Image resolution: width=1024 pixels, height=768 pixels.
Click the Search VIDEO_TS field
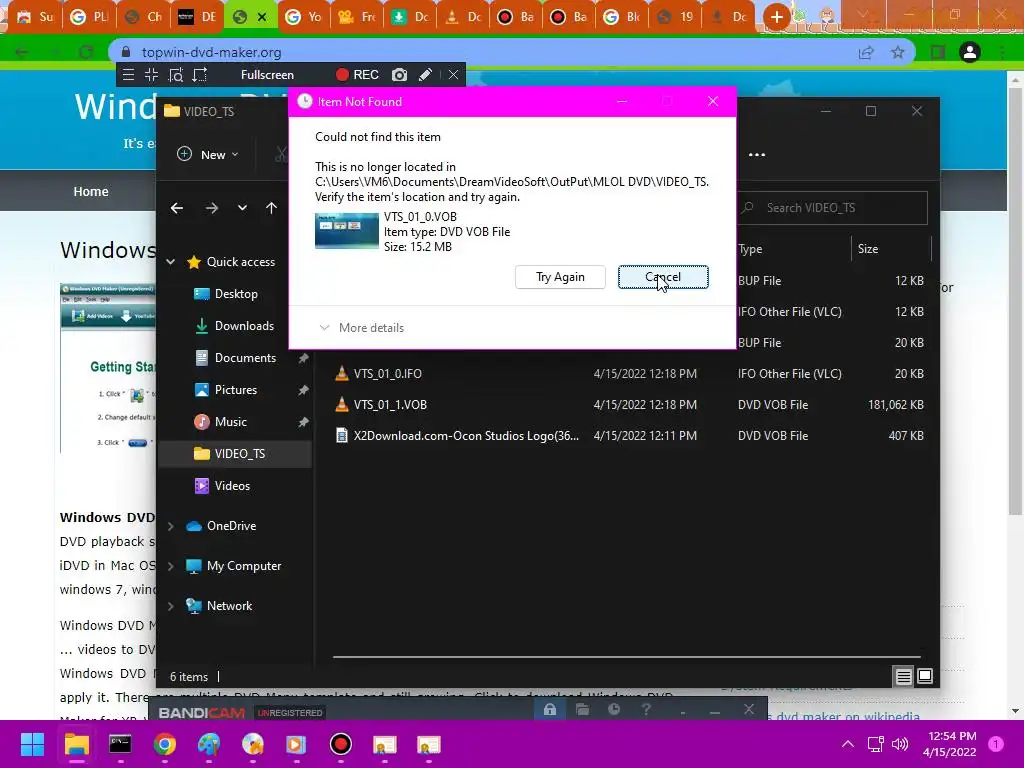[x=833, y=208]
